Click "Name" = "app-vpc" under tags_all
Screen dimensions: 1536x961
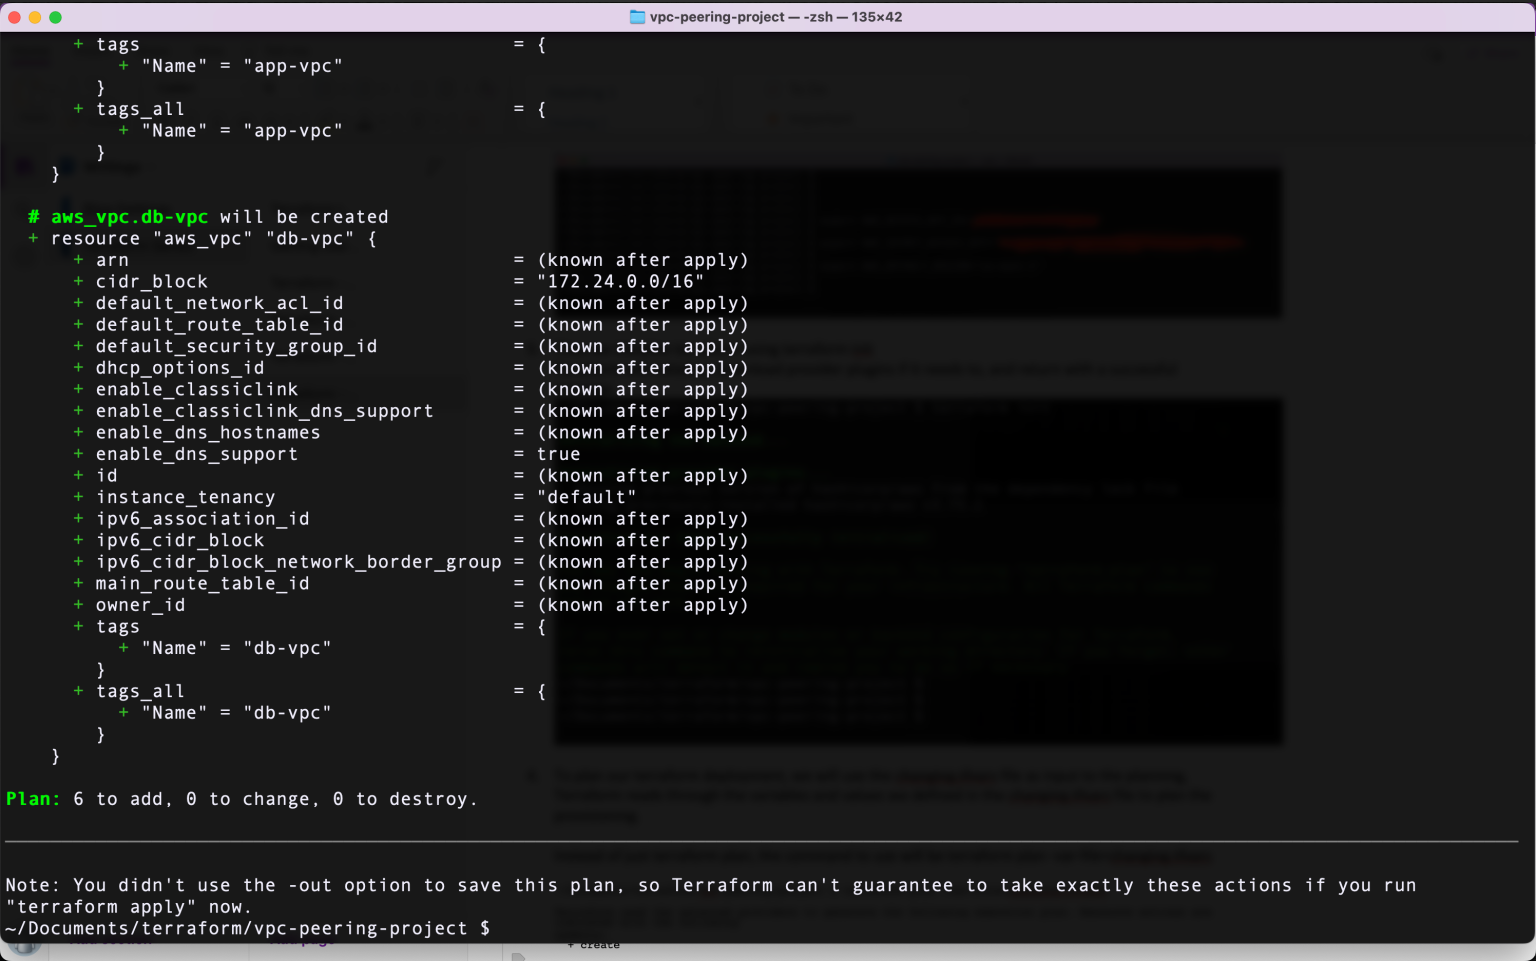click(242, 131)
